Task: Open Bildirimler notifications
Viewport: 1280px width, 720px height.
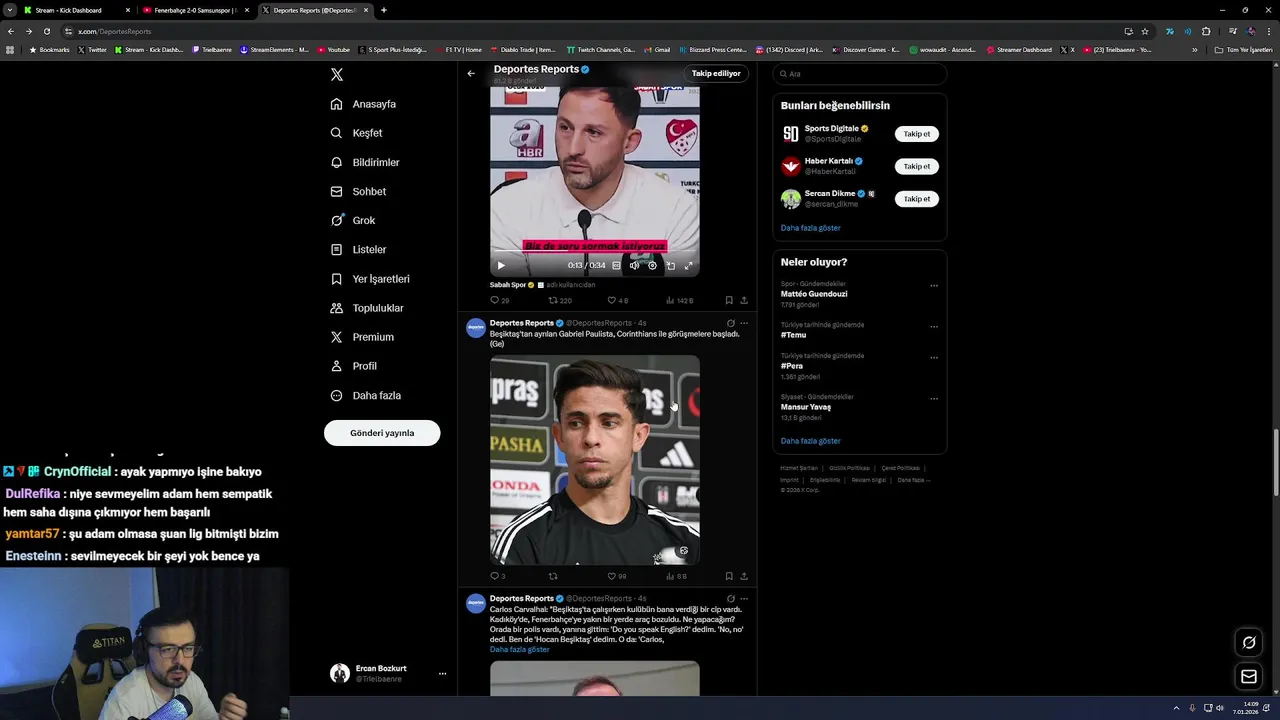Action: [365, 162]
